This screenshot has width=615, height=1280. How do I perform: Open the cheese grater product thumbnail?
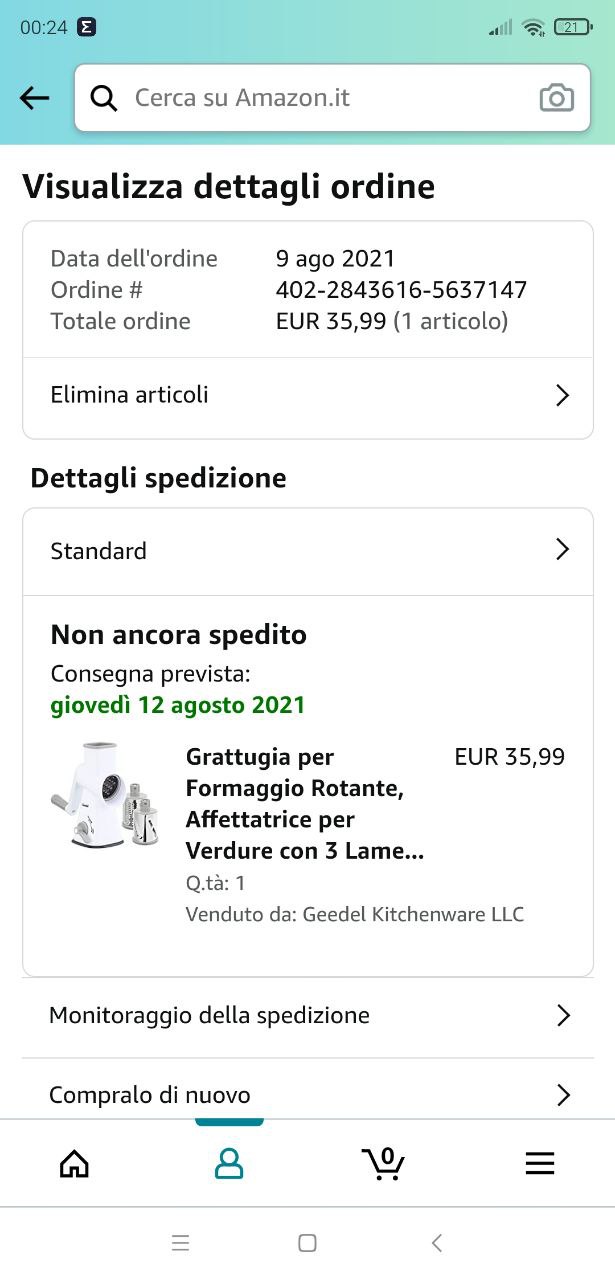105,796
